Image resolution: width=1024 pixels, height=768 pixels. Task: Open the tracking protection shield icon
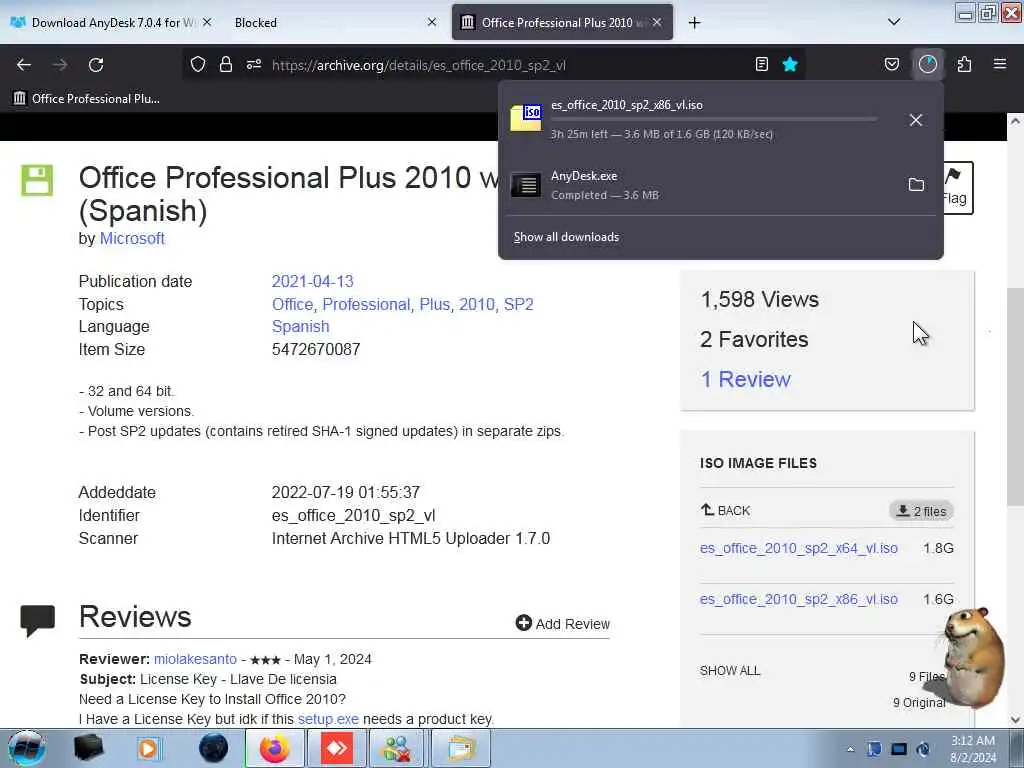click(198, 64)
